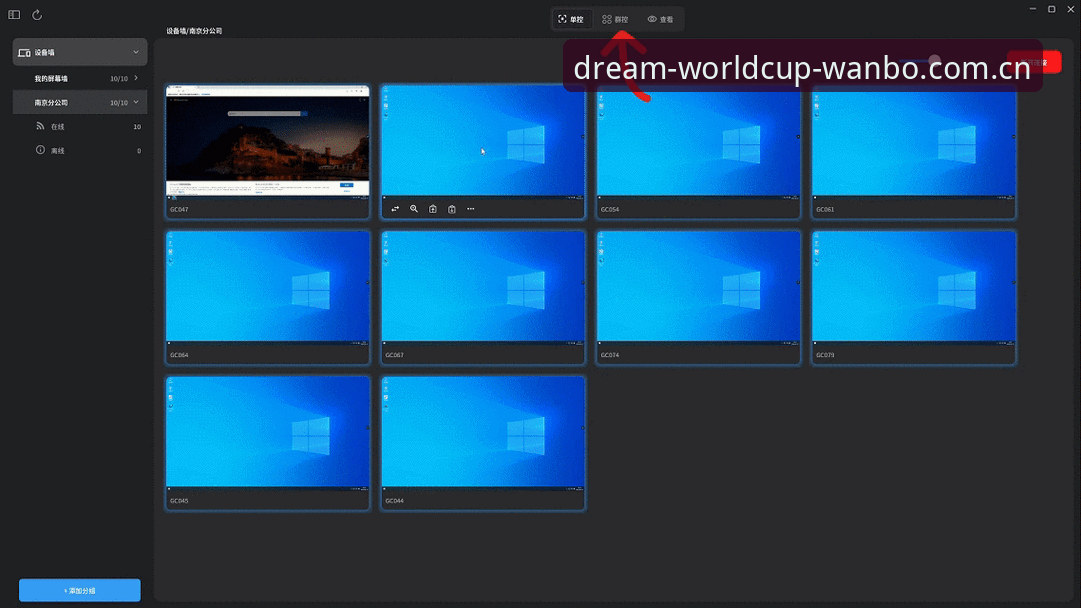Open the hovered screen showing action toolbar
Screen dimensions: 1081x608
click(483, 142)
